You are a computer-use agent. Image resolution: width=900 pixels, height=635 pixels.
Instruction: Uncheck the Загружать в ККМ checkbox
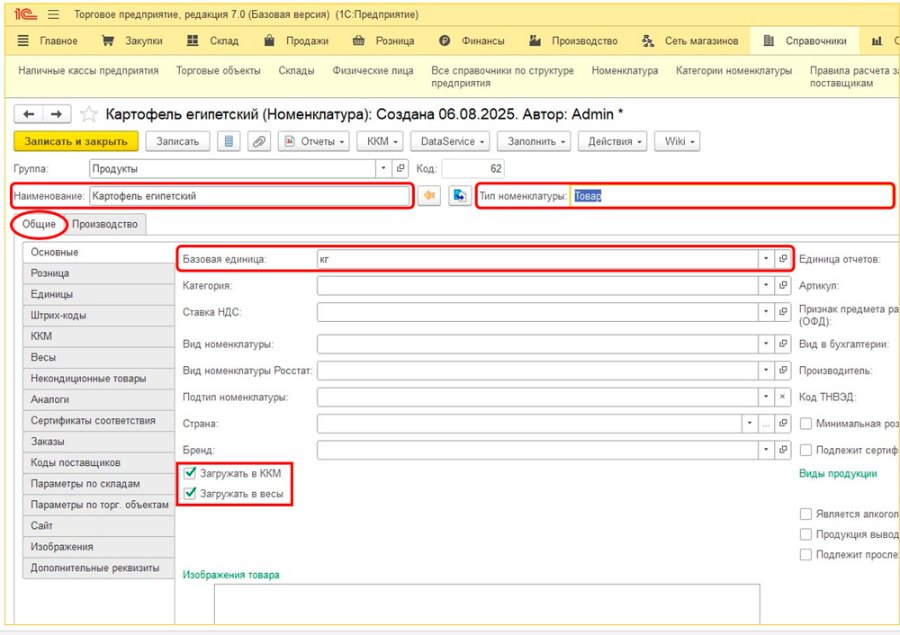coord(190,473)
